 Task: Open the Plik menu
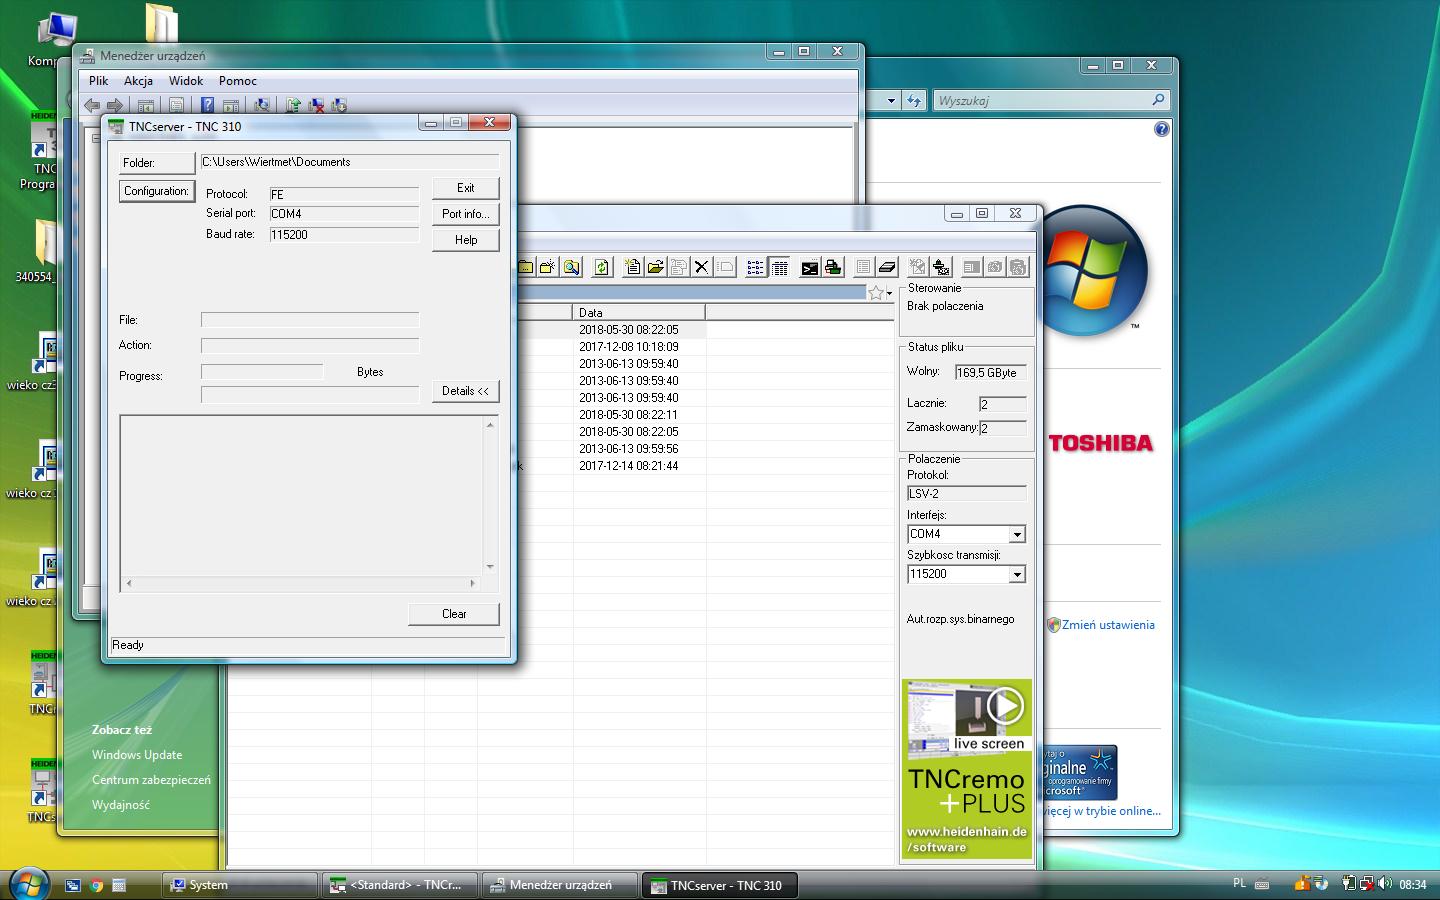tap(98, 81)
